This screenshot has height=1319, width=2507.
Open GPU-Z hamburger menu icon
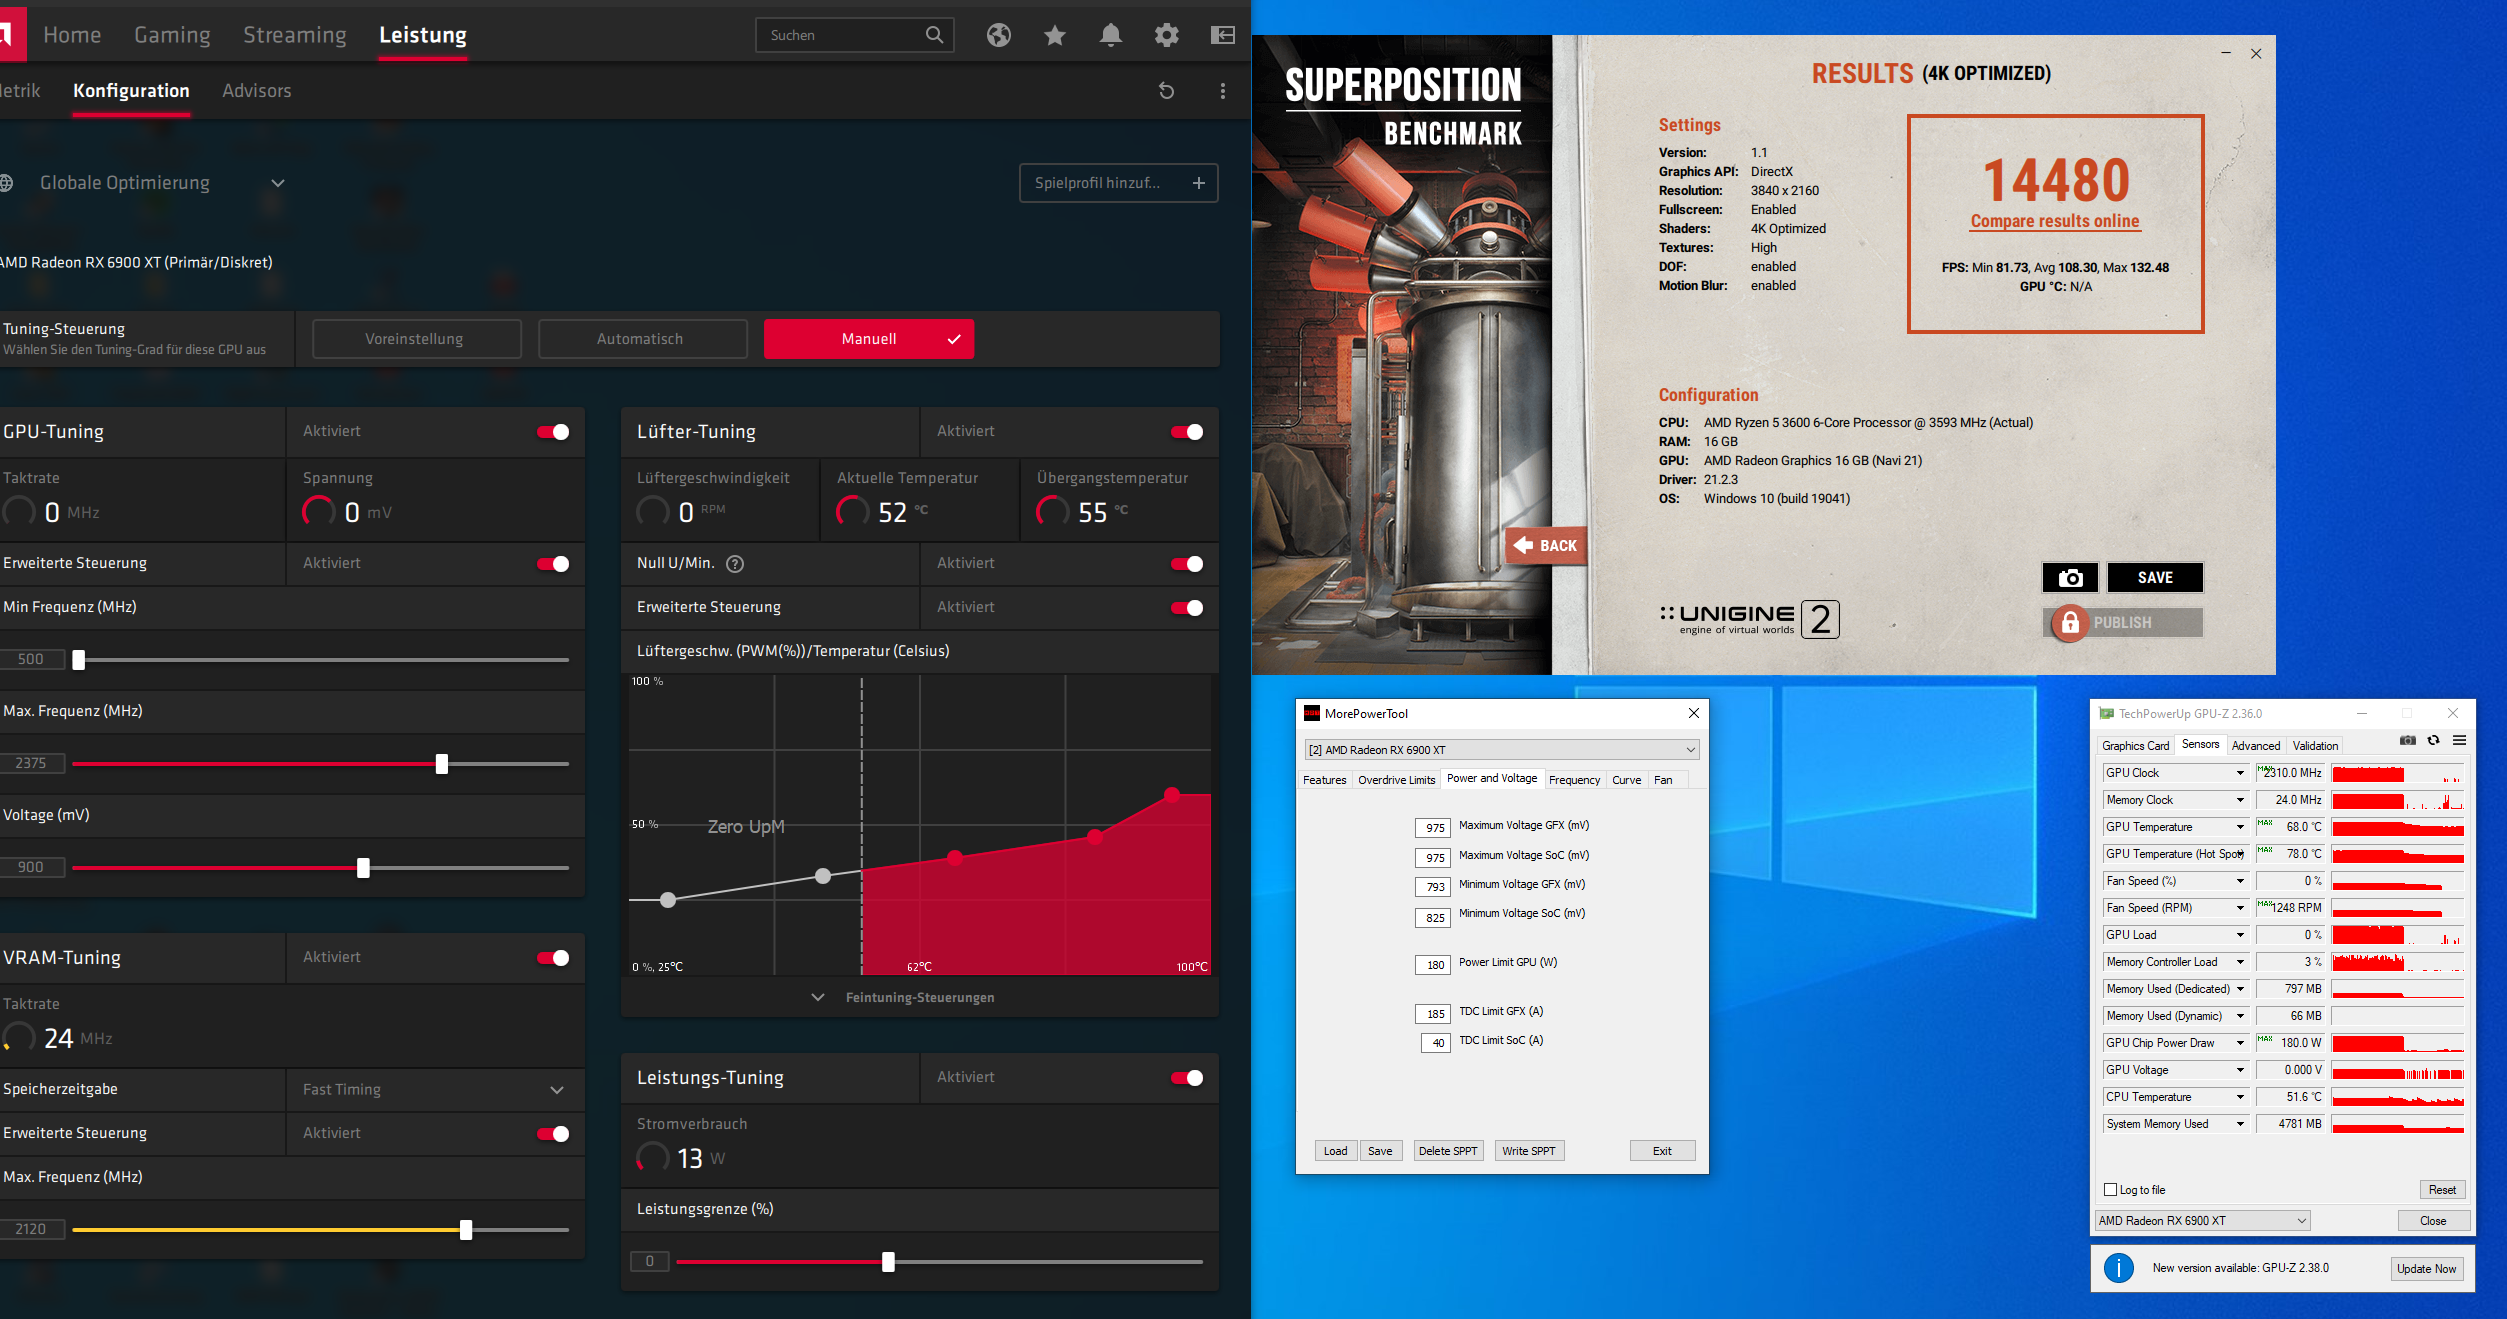coord(2459,741)
